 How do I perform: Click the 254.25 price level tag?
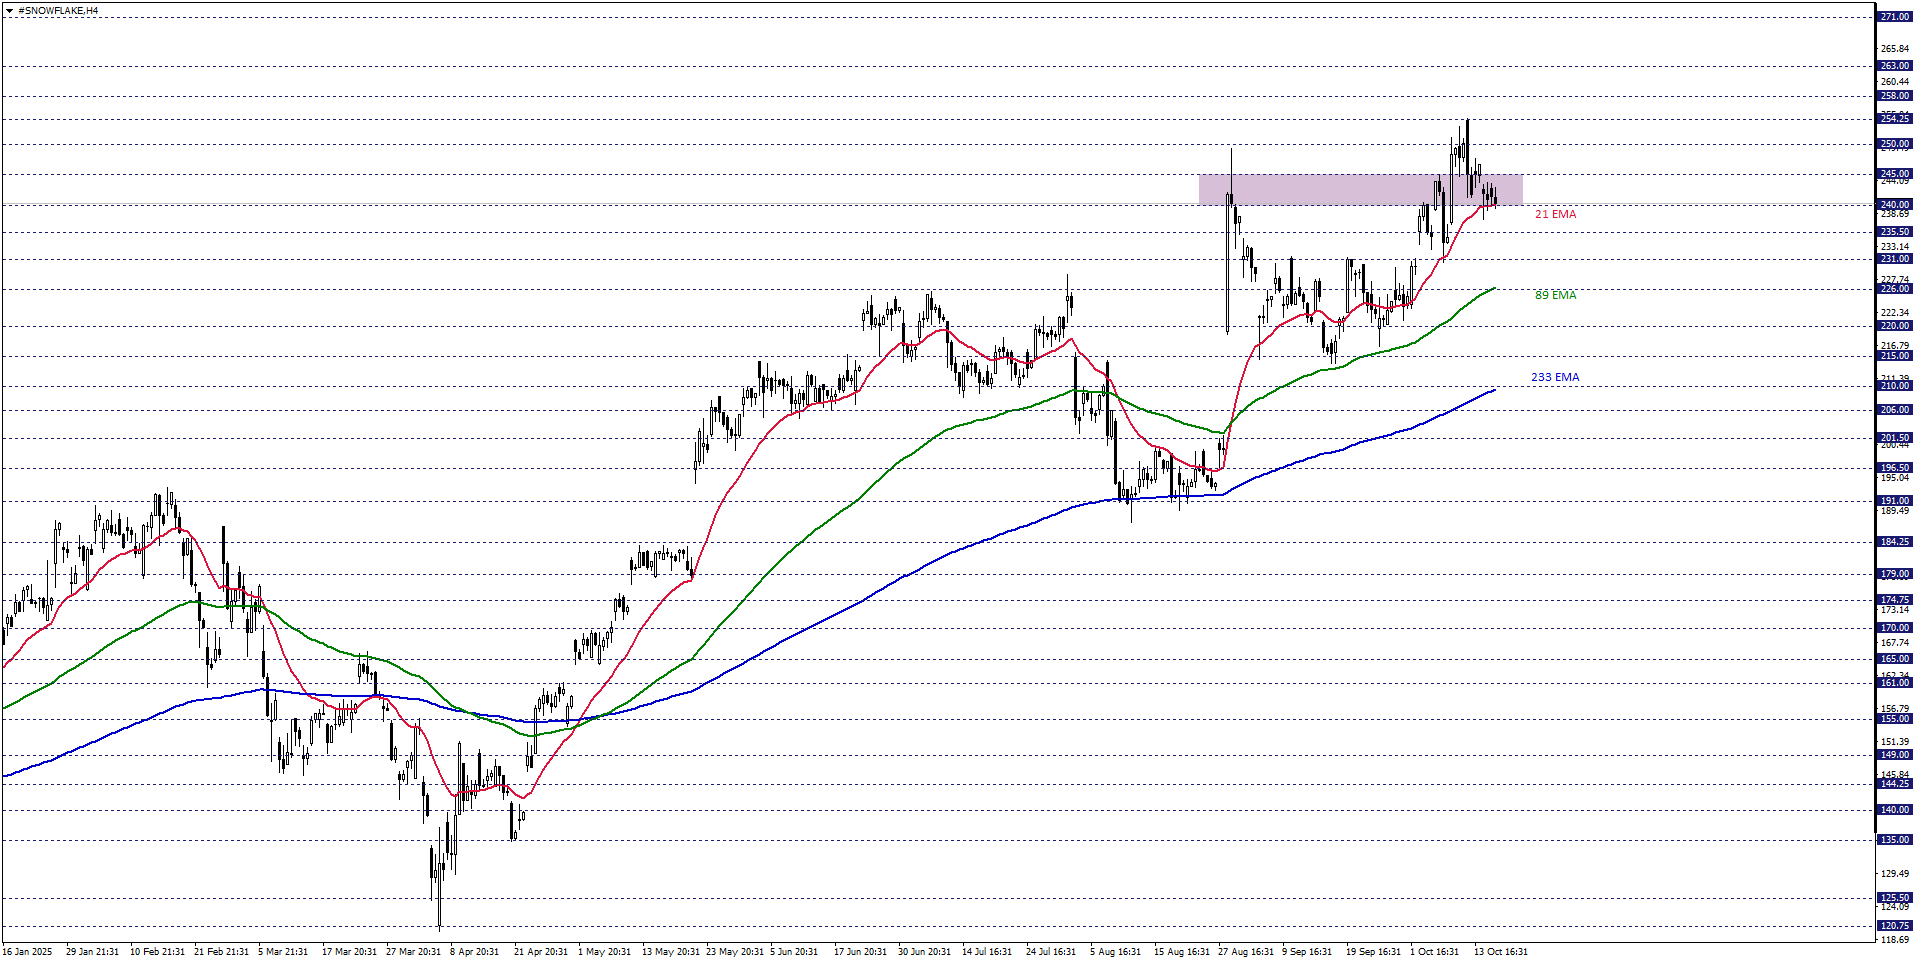(1894, 118)
